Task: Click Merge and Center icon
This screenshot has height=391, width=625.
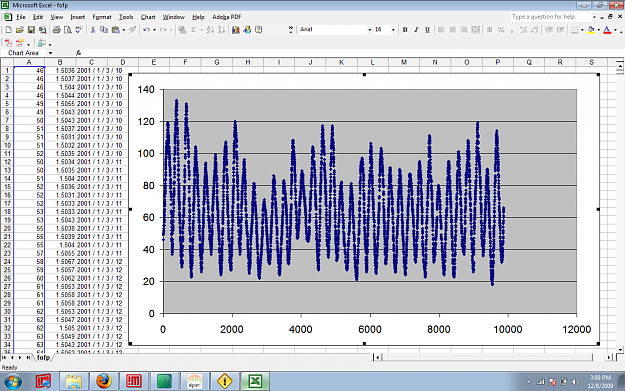Action: pyautogui.click(x=476, y=30)
